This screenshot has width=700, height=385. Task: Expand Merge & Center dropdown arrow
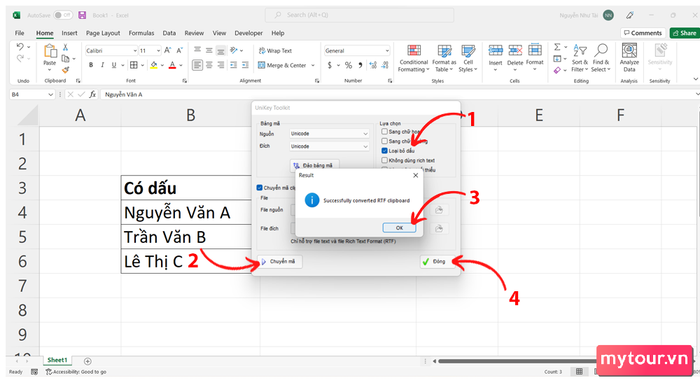point(313,65)
